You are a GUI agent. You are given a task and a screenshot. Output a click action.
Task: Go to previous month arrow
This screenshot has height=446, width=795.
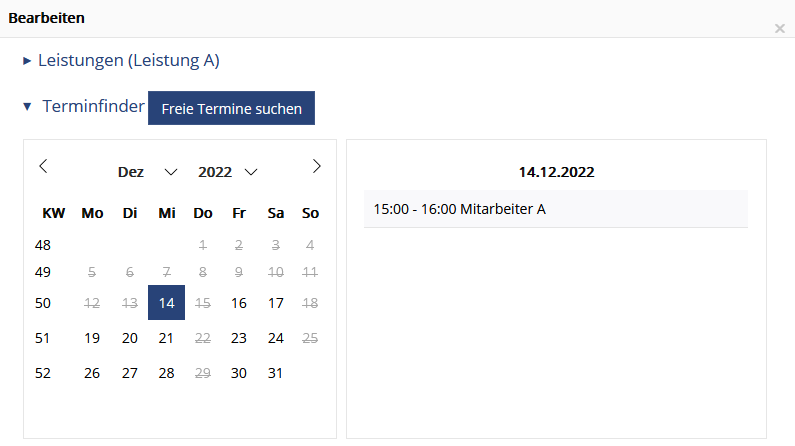click(43, 166)
